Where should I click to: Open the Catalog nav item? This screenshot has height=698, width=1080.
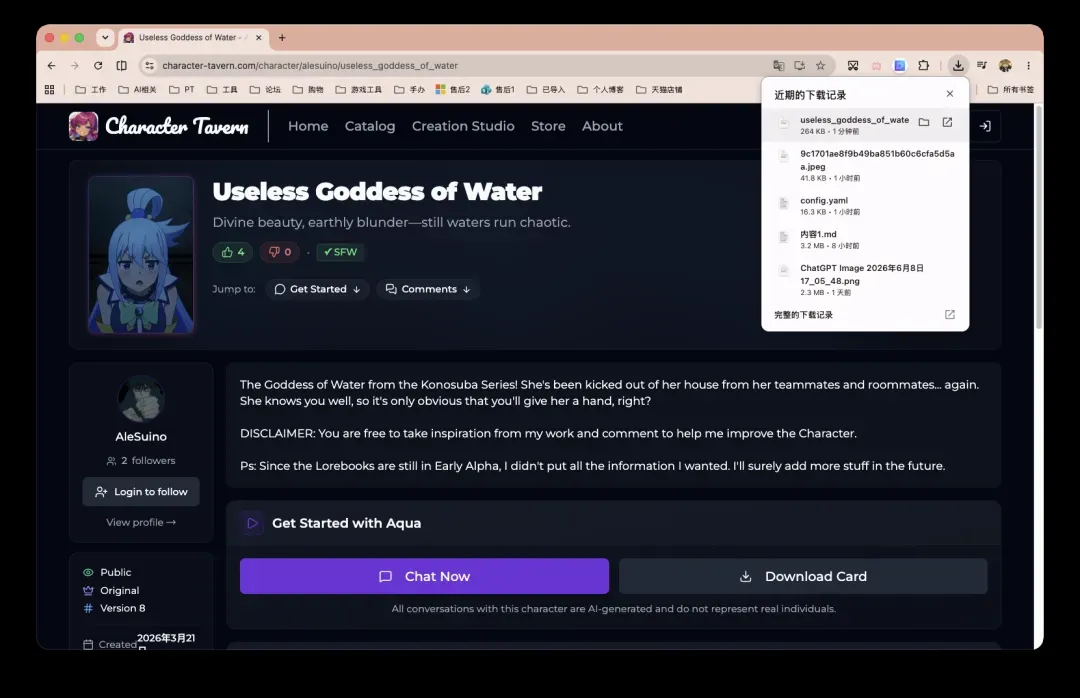pos(370,126)
